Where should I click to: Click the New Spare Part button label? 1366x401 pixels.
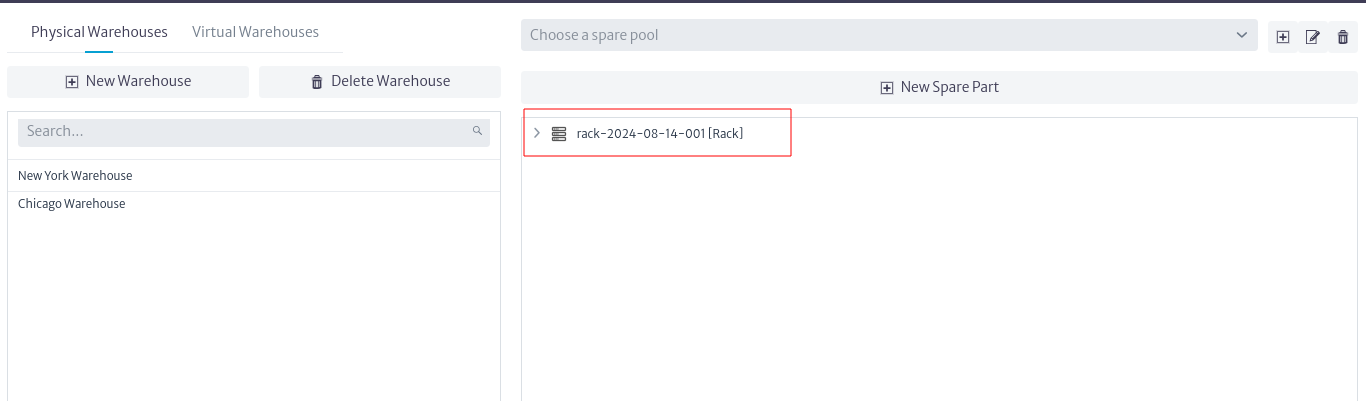pos(950,87)
